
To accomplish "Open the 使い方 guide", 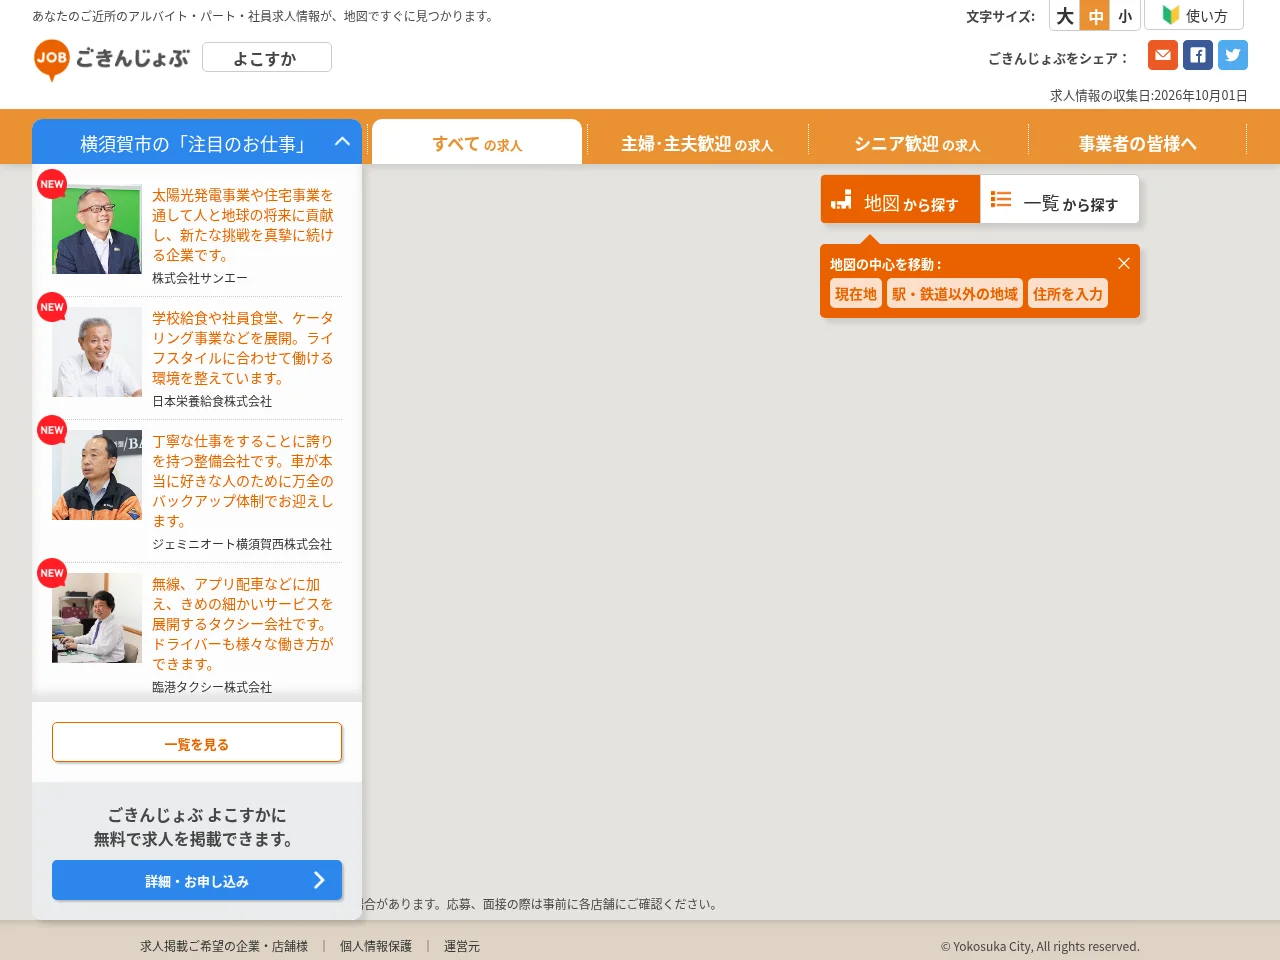I will pyautogui.click(x=1194, y=15).
